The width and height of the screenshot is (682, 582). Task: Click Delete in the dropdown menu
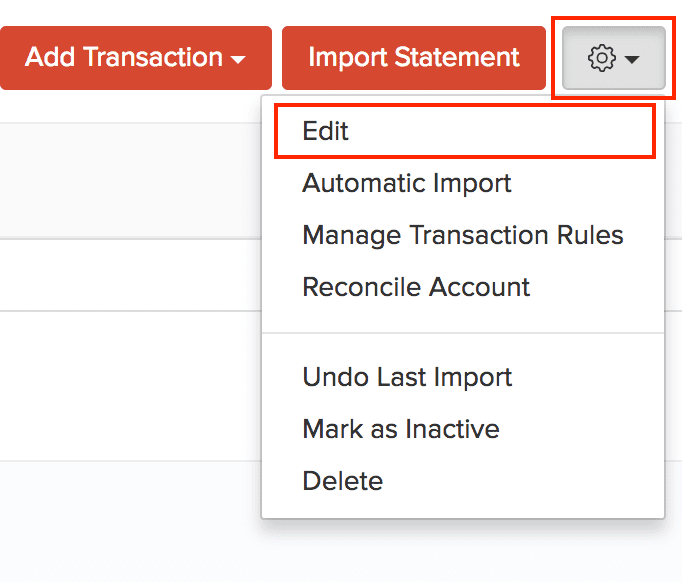(343, 481)
